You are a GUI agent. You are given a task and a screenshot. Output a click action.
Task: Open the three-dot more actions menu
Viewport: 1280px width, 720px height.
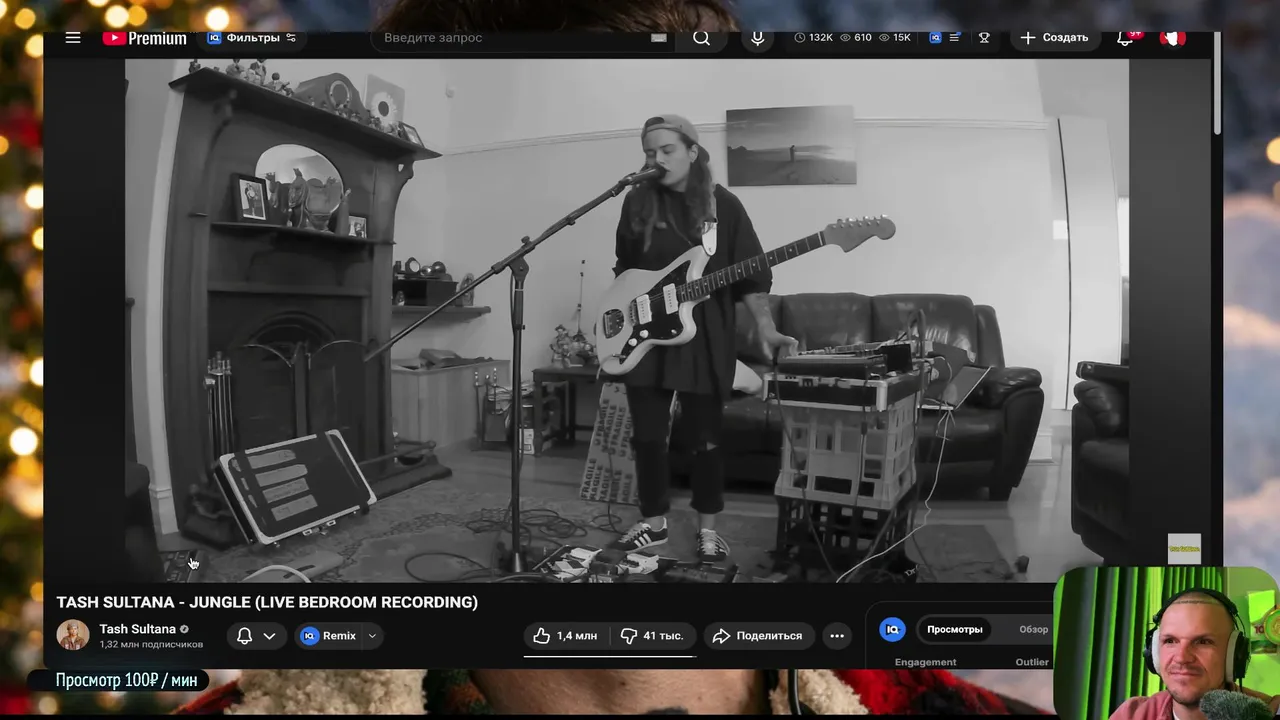point(837,636)
